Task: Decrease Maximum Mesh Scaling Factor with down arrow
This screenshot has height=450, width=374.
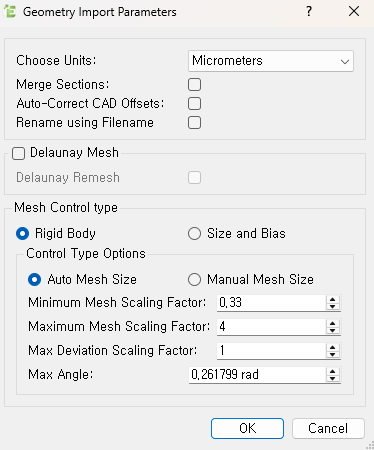Action: [333, 330]
